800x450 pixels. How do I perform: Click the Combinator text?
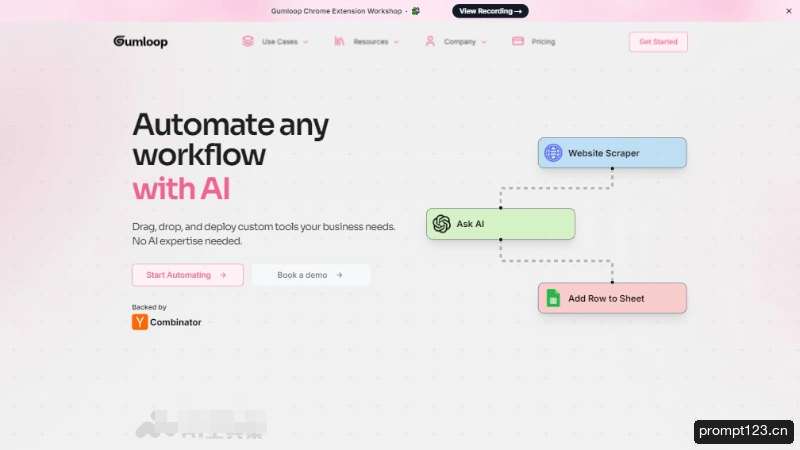tap(176, 322)
